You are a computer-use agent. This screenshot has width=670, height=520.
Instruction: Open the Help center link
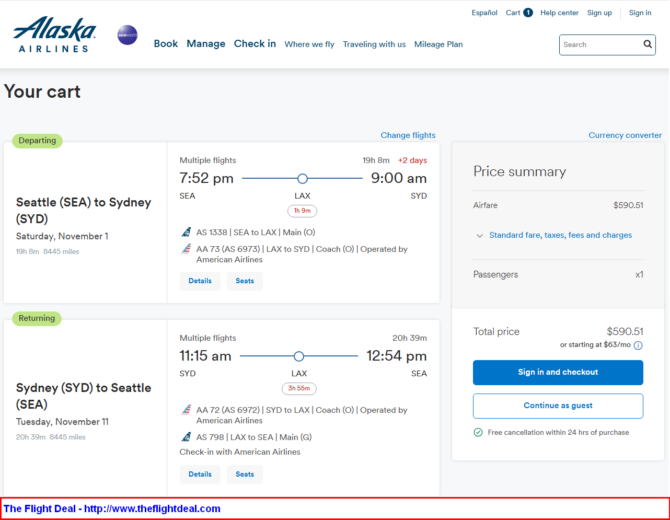pyautogui.click(x=559, y=13)
